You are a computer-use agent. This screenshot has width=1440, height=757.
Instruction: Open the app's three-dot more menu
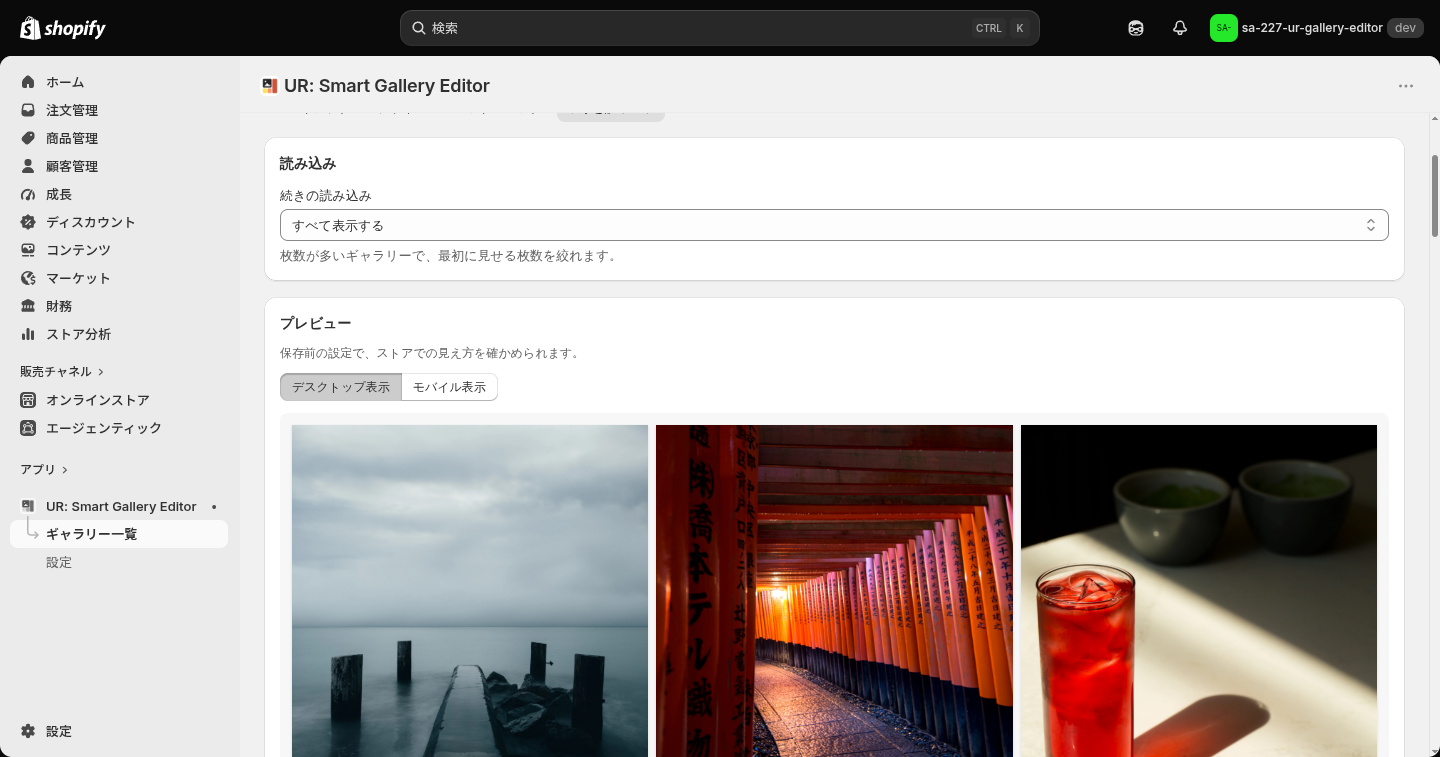point(1406,86)
